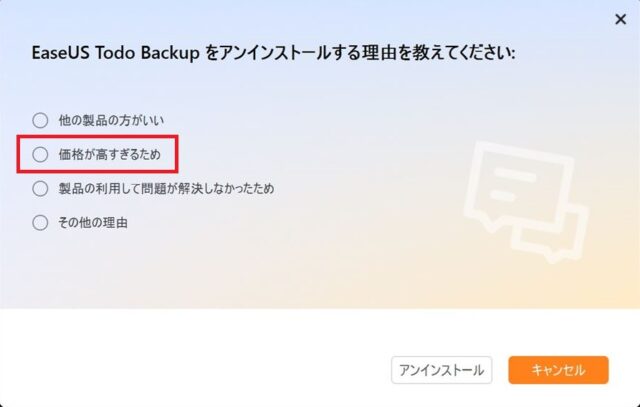Abort uninstalling with the orange キャンセル button
Viewport: 640px width, 407px height.
click(x=558, y=370)
